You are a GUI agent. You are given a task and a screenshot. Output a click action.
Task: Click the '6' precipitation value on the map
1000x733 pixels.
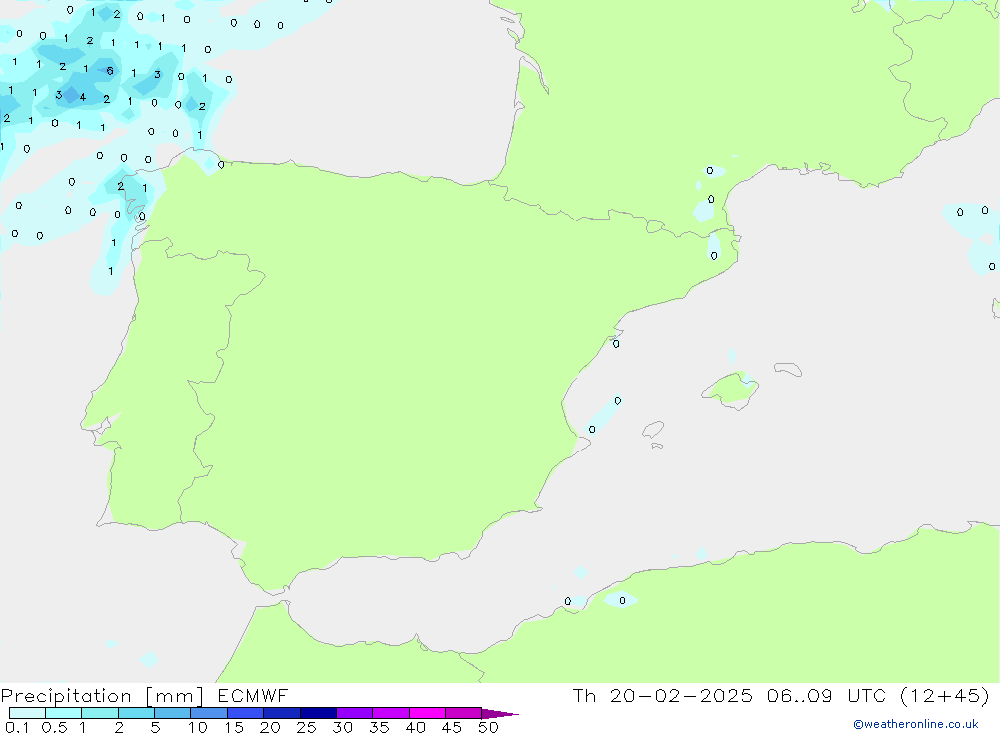coord(110,71)
